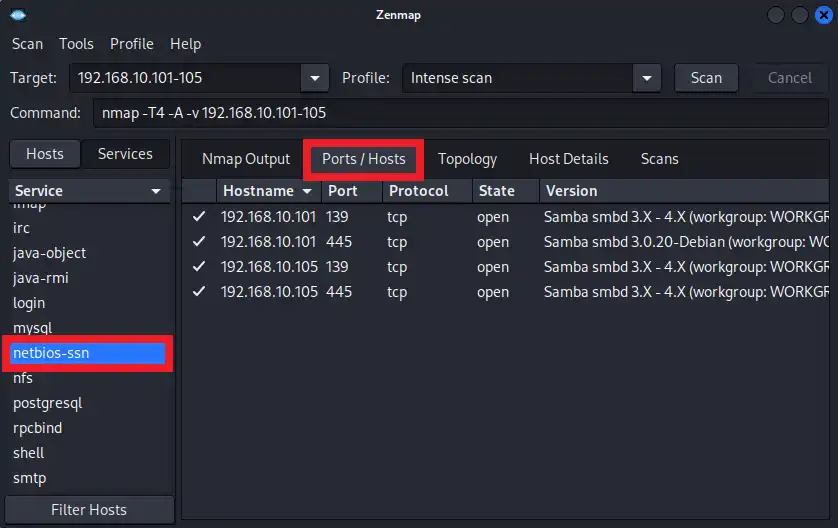Expand the Target dropdown arrow

coord(315,78)
